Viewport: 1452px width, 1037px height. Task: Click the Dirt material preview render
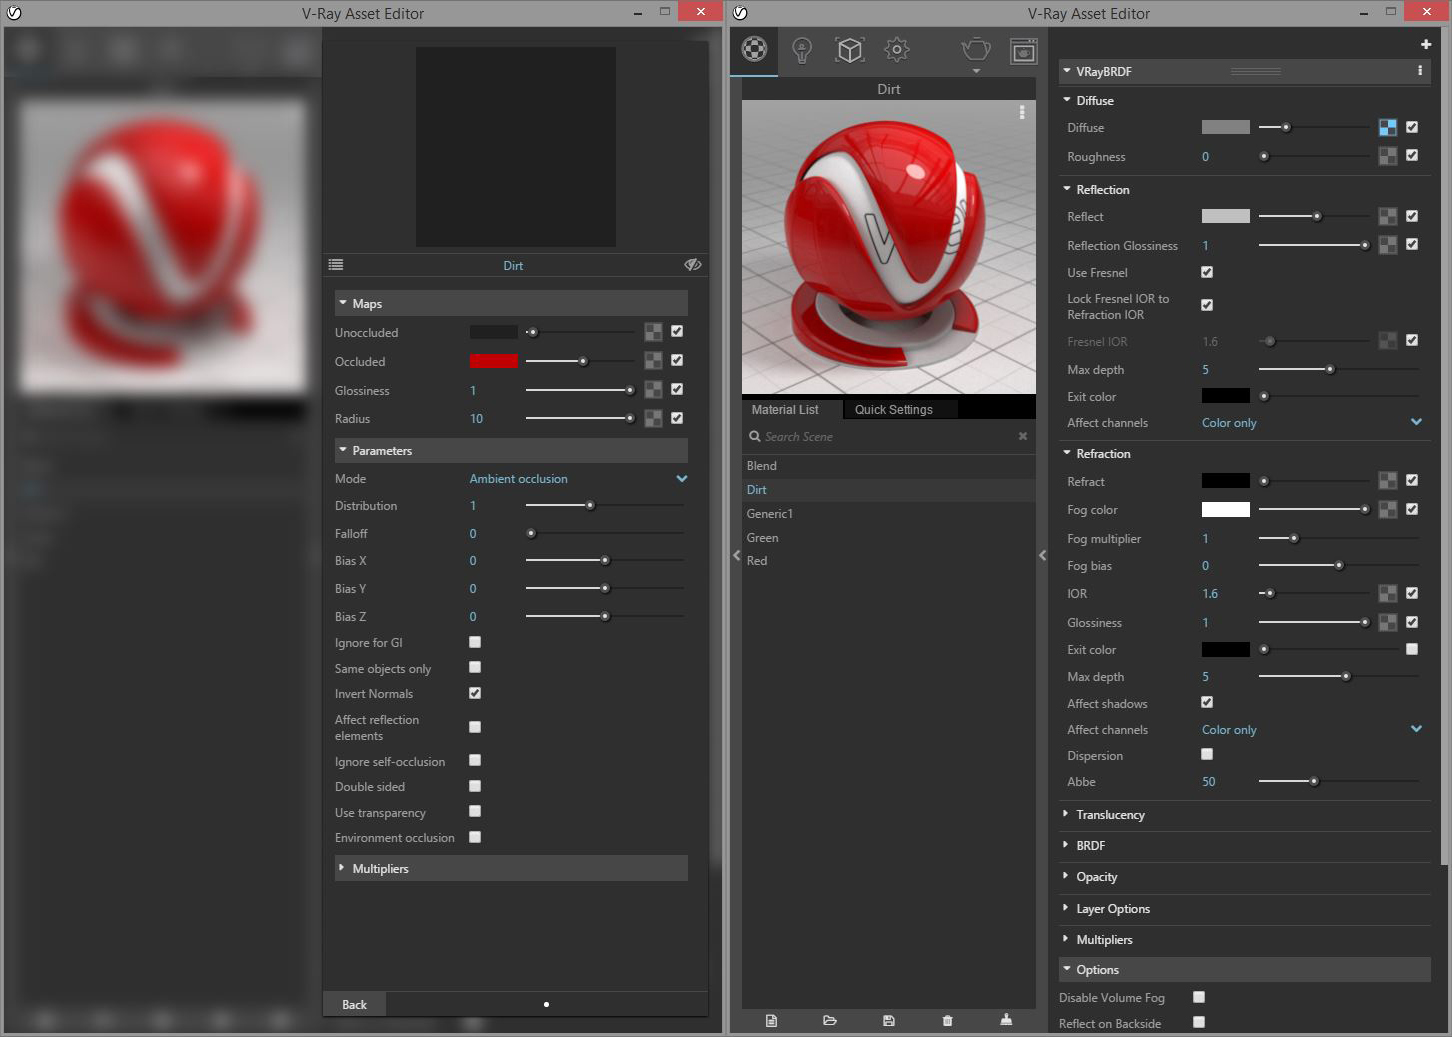[889, 247]
